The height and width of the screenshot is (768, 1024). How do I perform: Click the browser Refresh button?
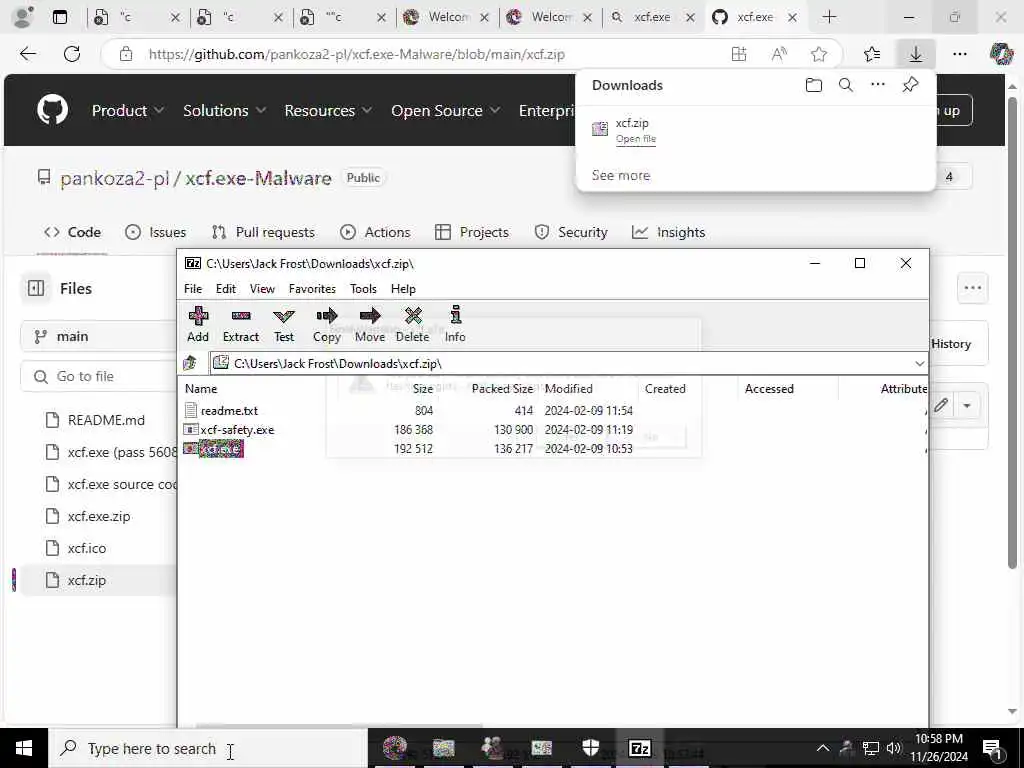click(x=72, y=54)
